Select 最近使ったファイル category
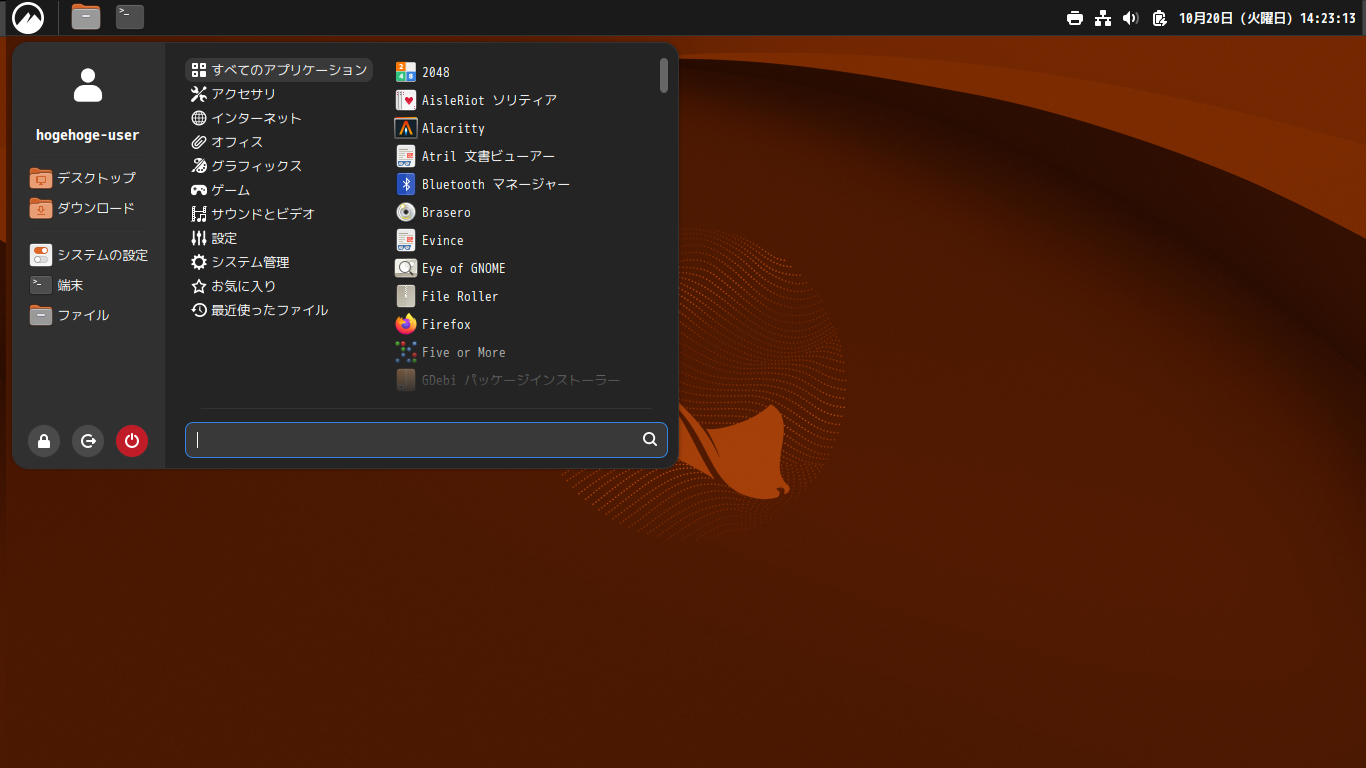Screen dimensions: 1366x768 pyautogui.click(x=259, y=310)
